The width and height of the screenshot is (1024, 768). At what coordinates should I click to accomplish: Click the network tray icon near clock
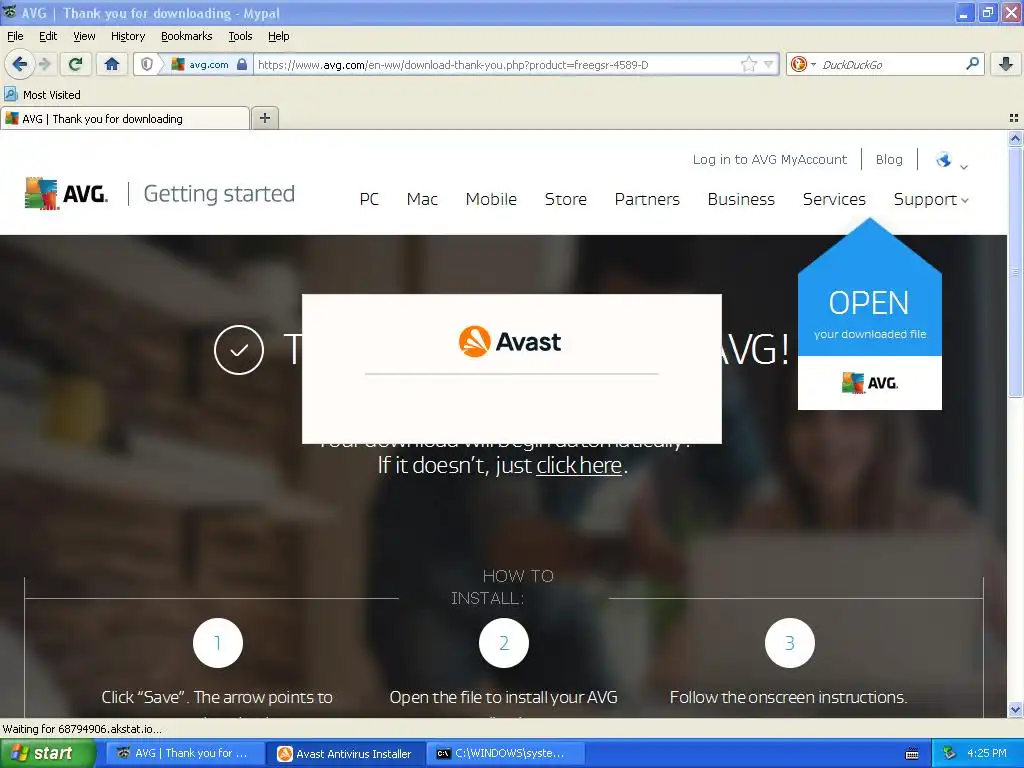pyautogui.click(x=950, y=753)
